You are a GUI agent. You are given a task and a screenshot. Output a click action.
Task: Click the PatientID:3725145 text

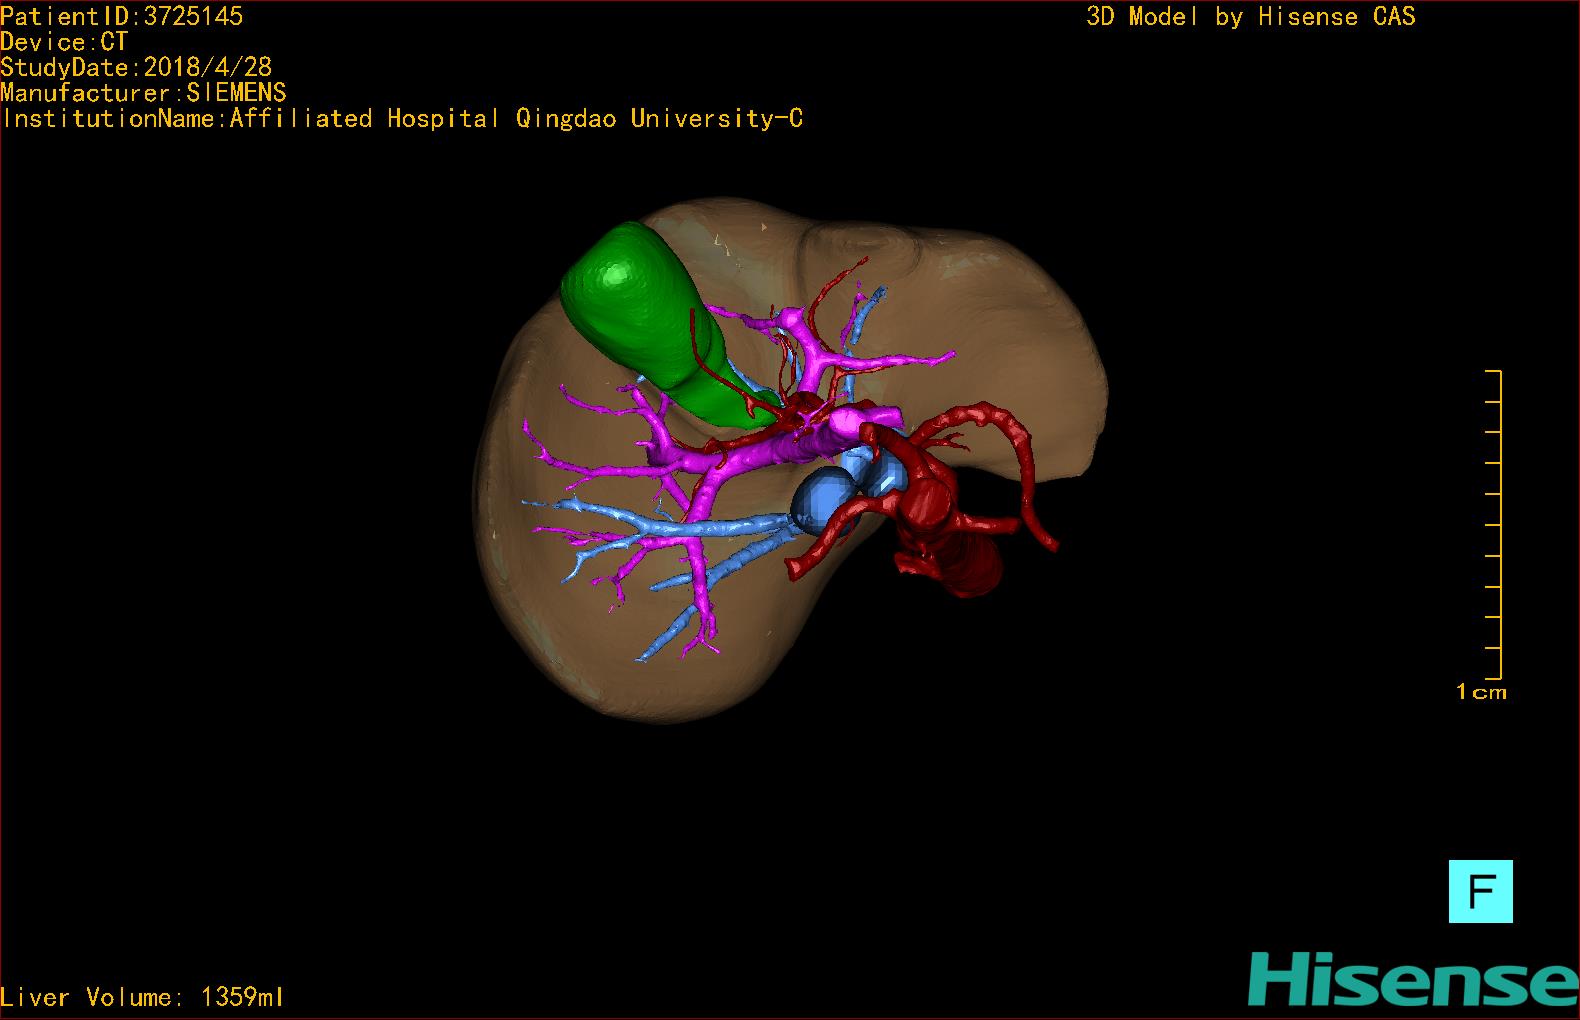point(122,16)
